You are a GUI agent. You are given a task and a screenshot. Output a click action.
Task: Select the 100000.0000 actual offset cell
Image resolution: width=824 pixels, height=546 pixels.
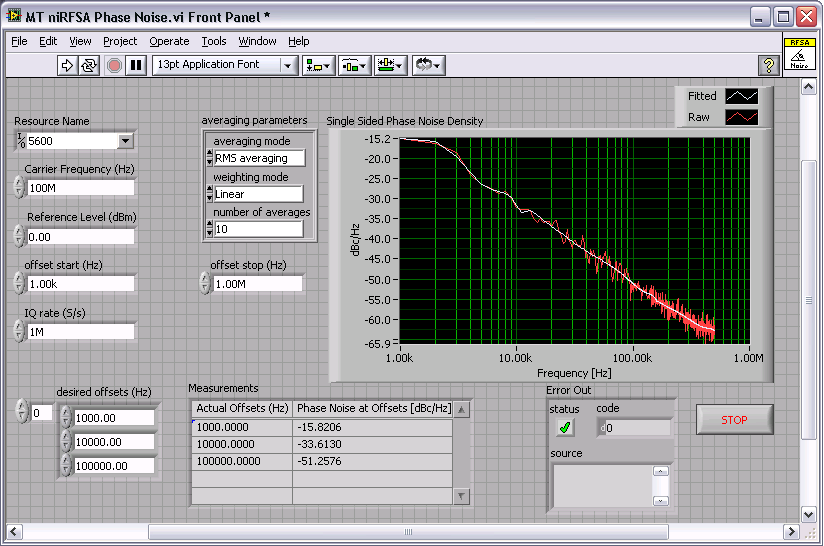(242, 461)
